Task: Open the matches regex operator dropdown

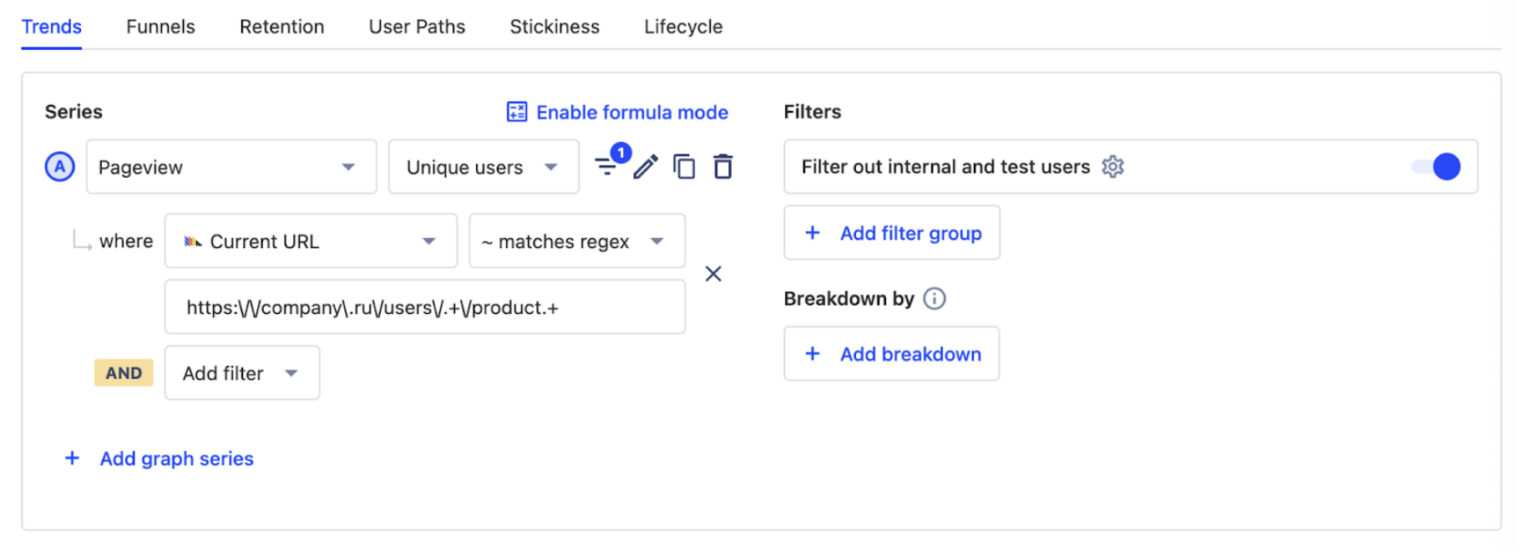Action: pos(577,241)
